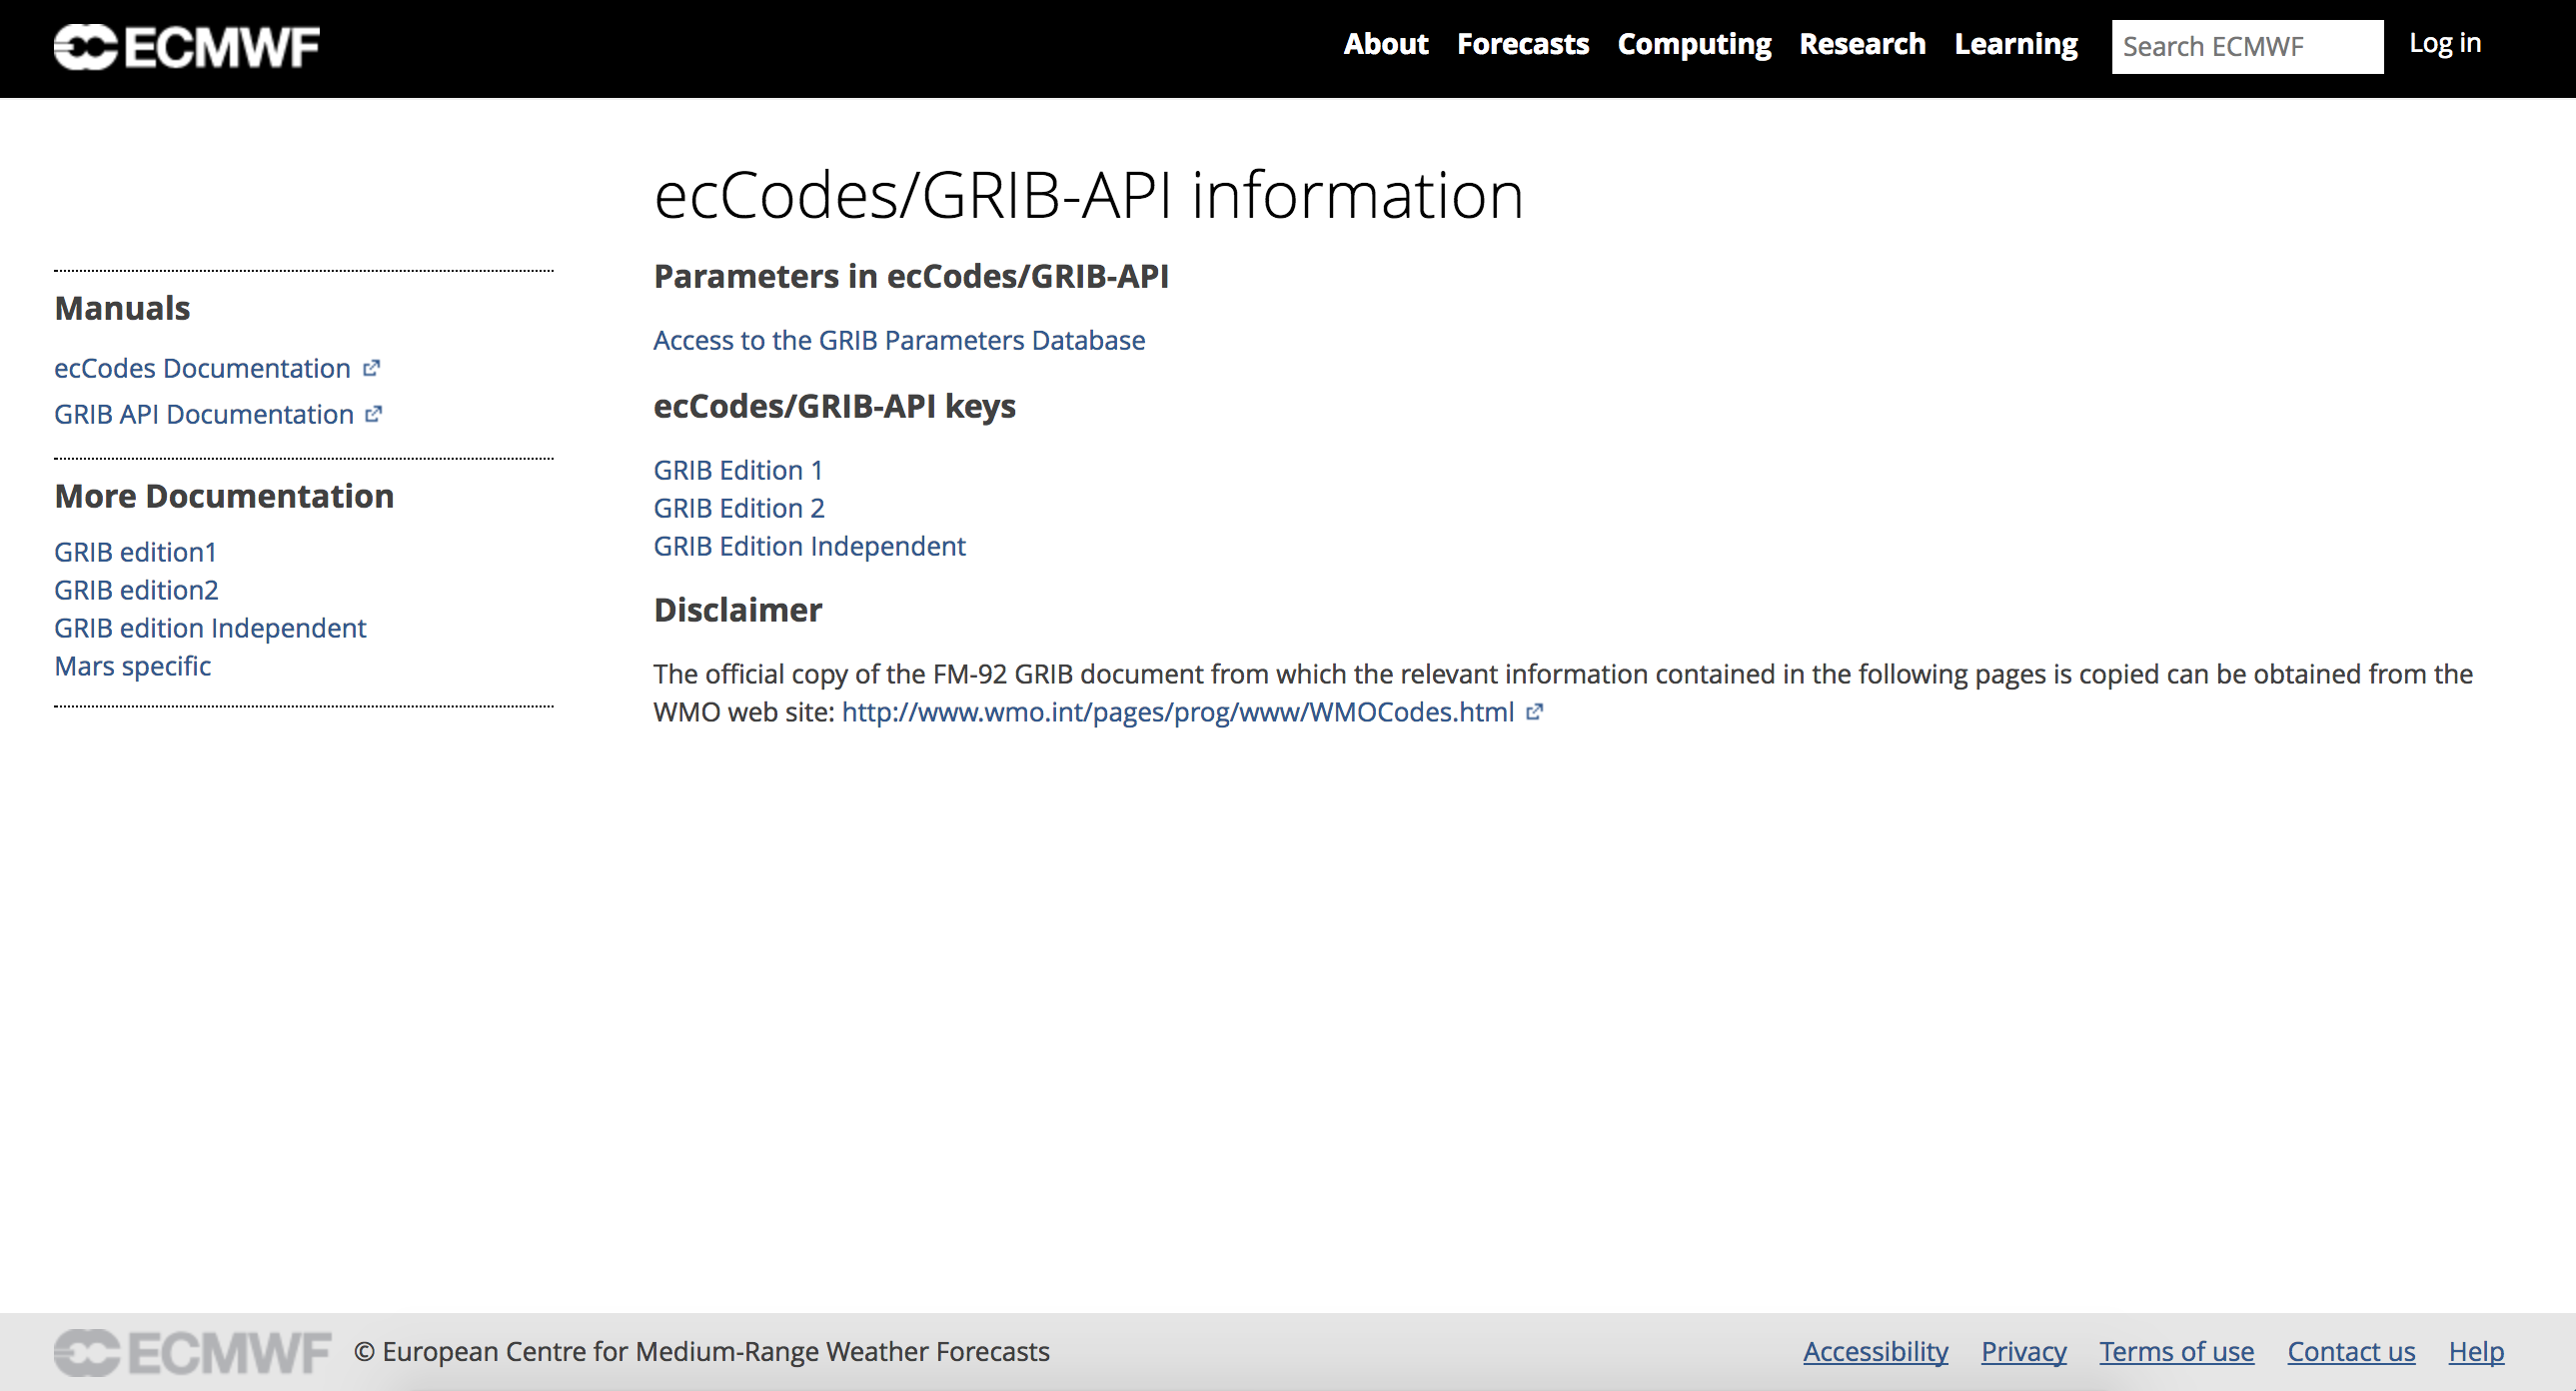2576x1391 pixels.
Task: Open Access to the GRIB Parameters Database
Action: pos(899,340)
